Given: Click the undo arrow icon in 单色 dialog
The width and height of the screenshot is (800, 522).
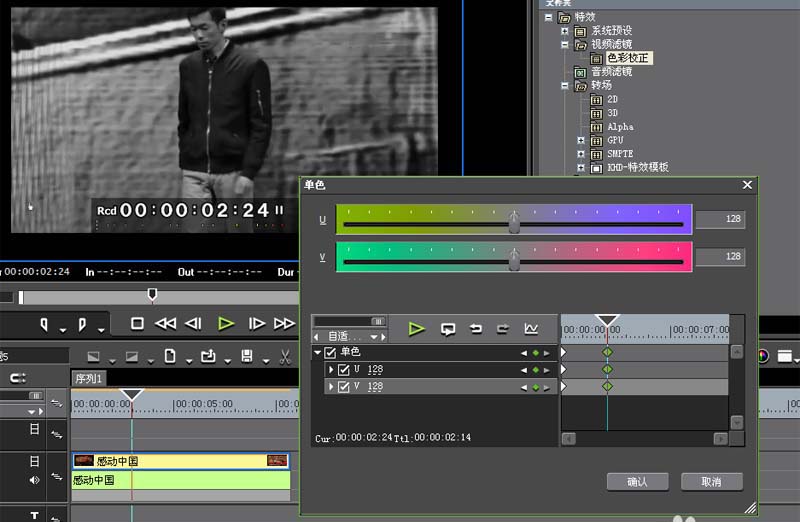Looking at the screenshot, I should (476, 329).
